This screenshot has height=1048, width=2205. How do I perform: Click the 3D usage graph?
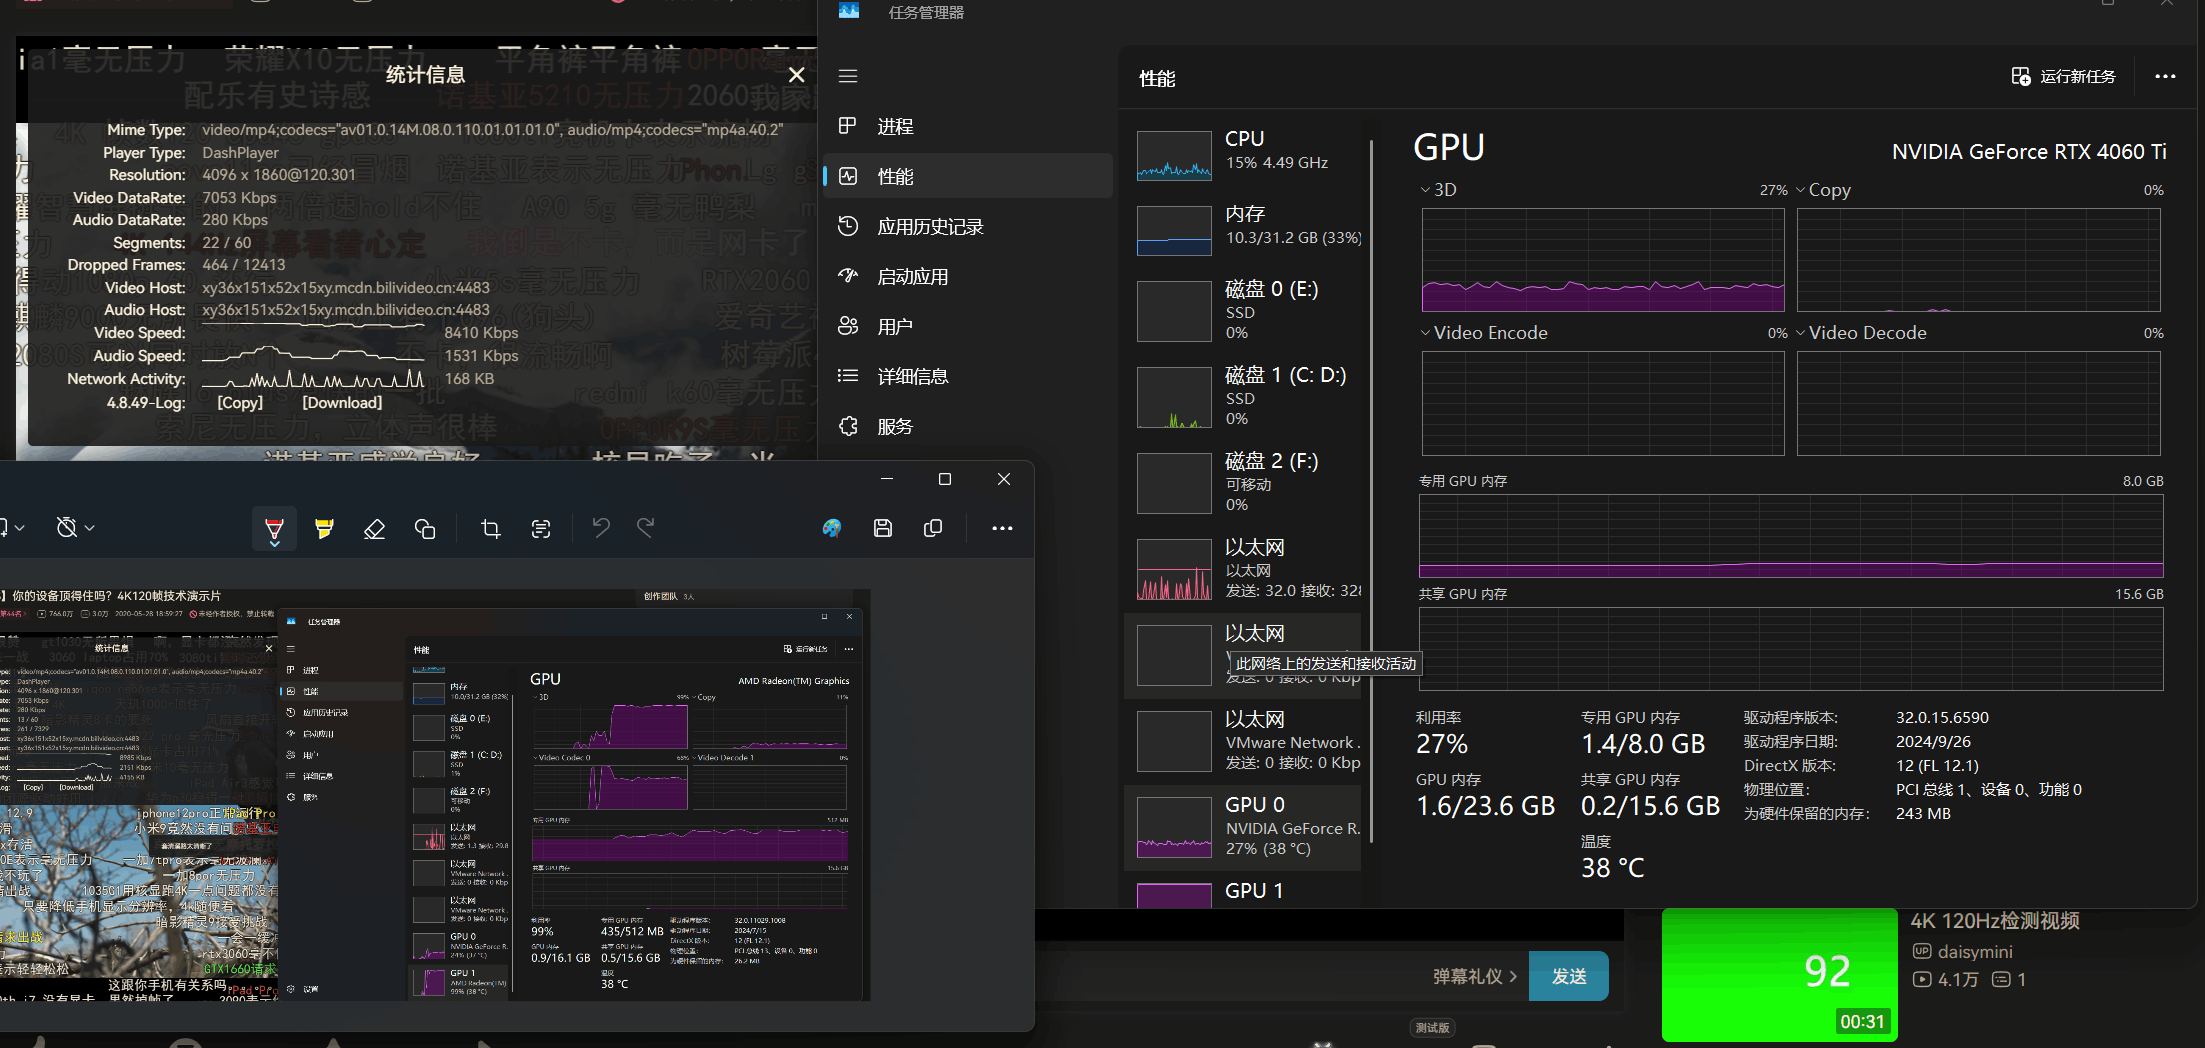1603,260
